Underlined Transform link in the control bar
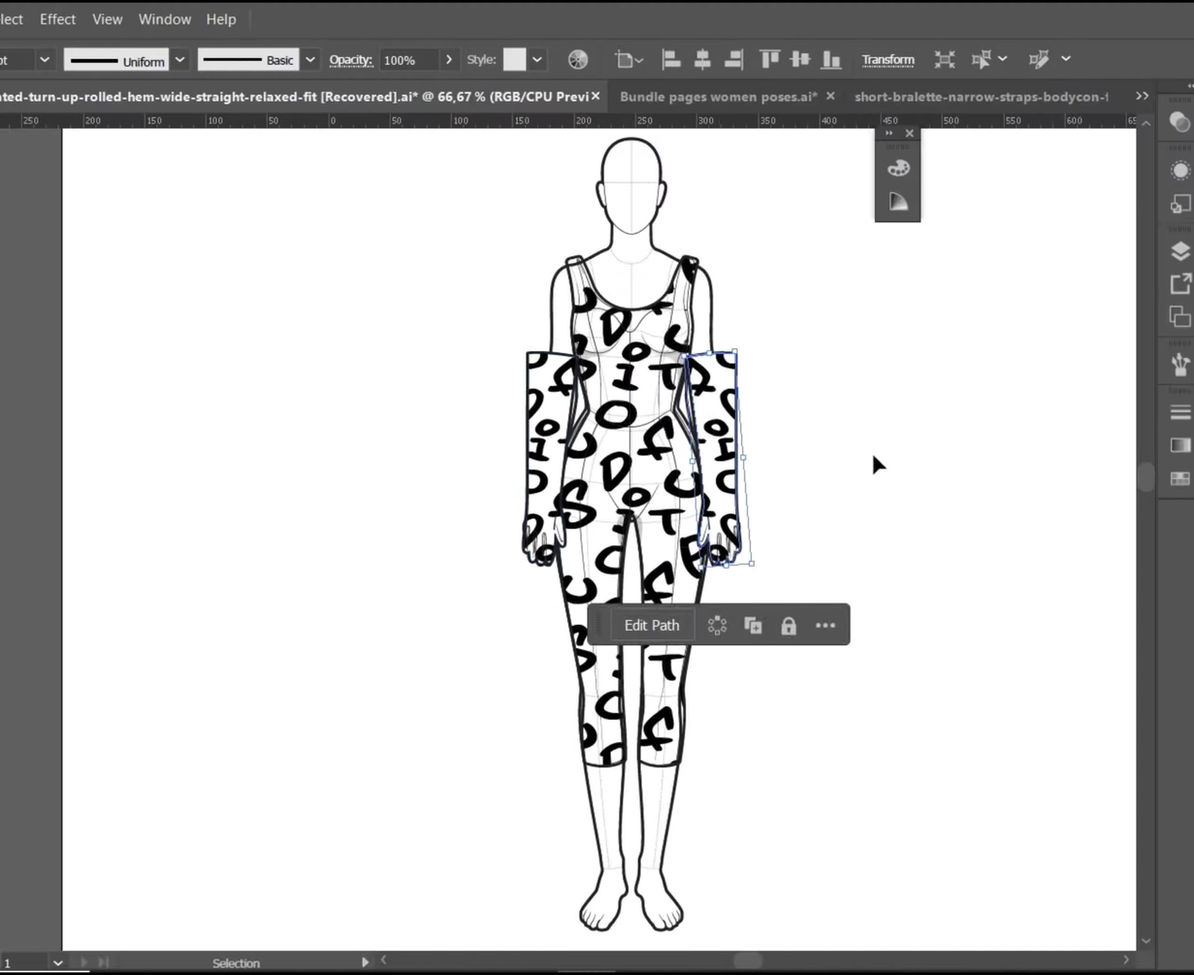The width and height of the screenshot is (1194, 975). 888,59
